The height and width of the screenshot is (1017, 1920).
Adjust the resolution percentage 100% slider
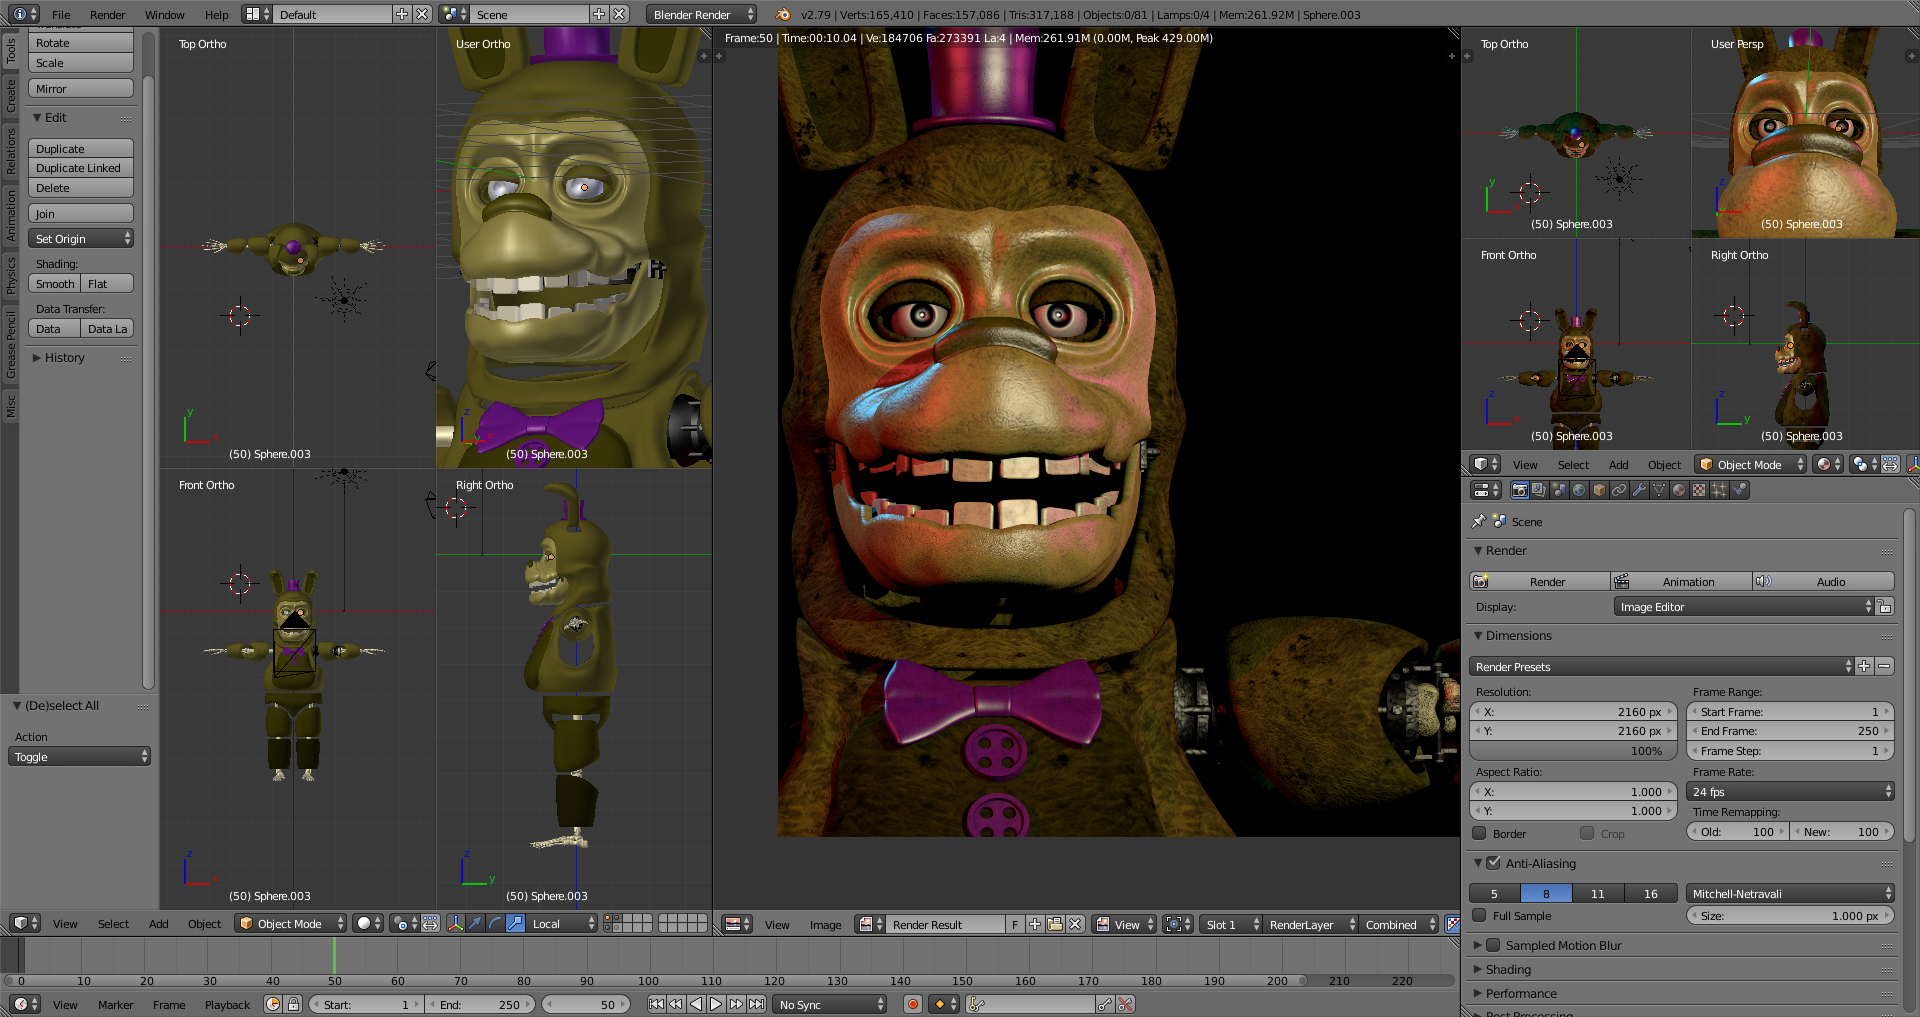click(1573, 751)
